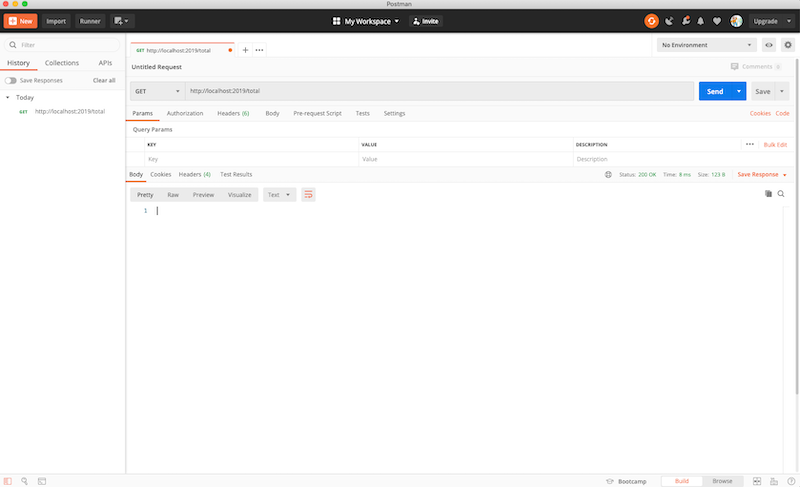Open the request Headers (6) tab
The height and width of the screenshot is (487, 800).
click(x=233, y=113)
